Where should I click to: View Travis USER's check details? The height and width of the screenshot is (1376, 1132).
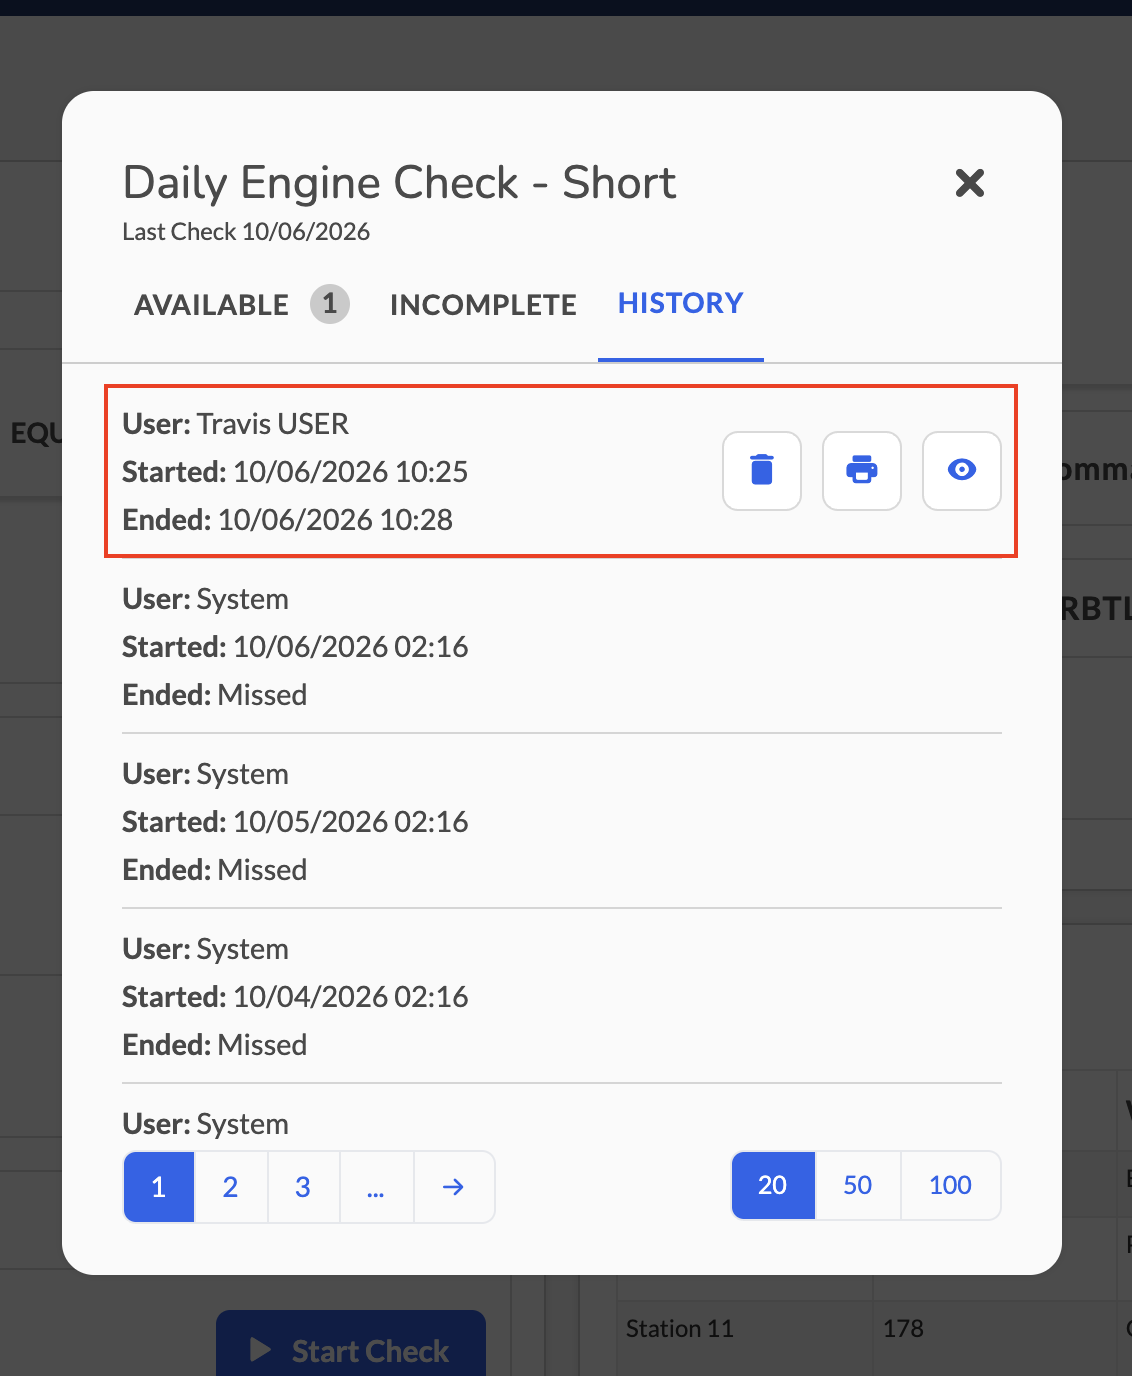pyautogui.click(x=962, y=471)
